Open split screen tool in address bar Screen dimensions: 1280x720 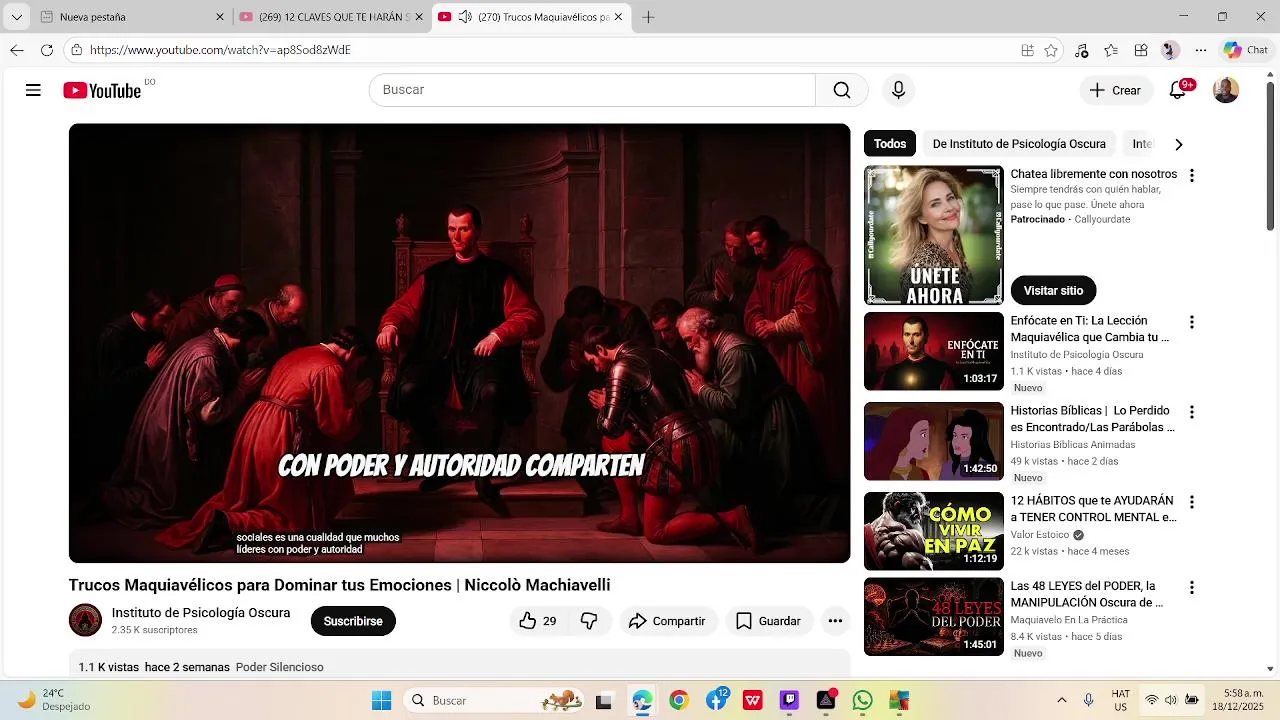coord(1027,50)
